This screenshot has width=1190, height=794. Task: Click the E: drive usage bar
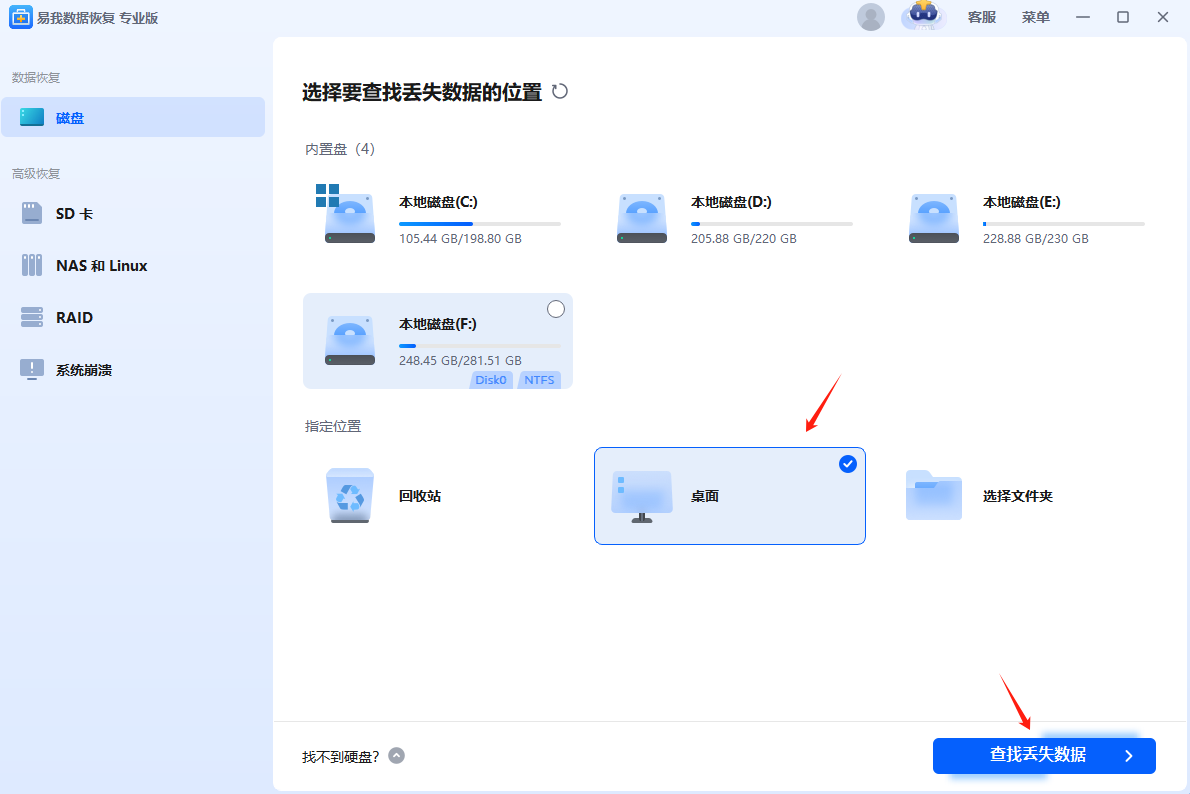[x=1063, y=224]
